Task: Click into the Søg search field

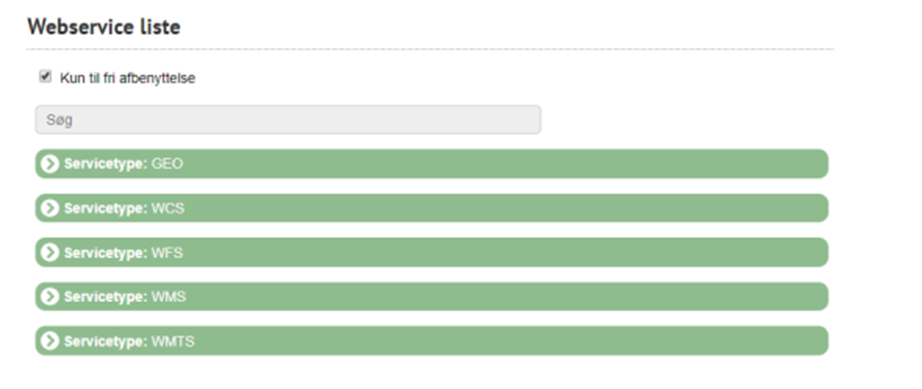Action: [288, 120]
